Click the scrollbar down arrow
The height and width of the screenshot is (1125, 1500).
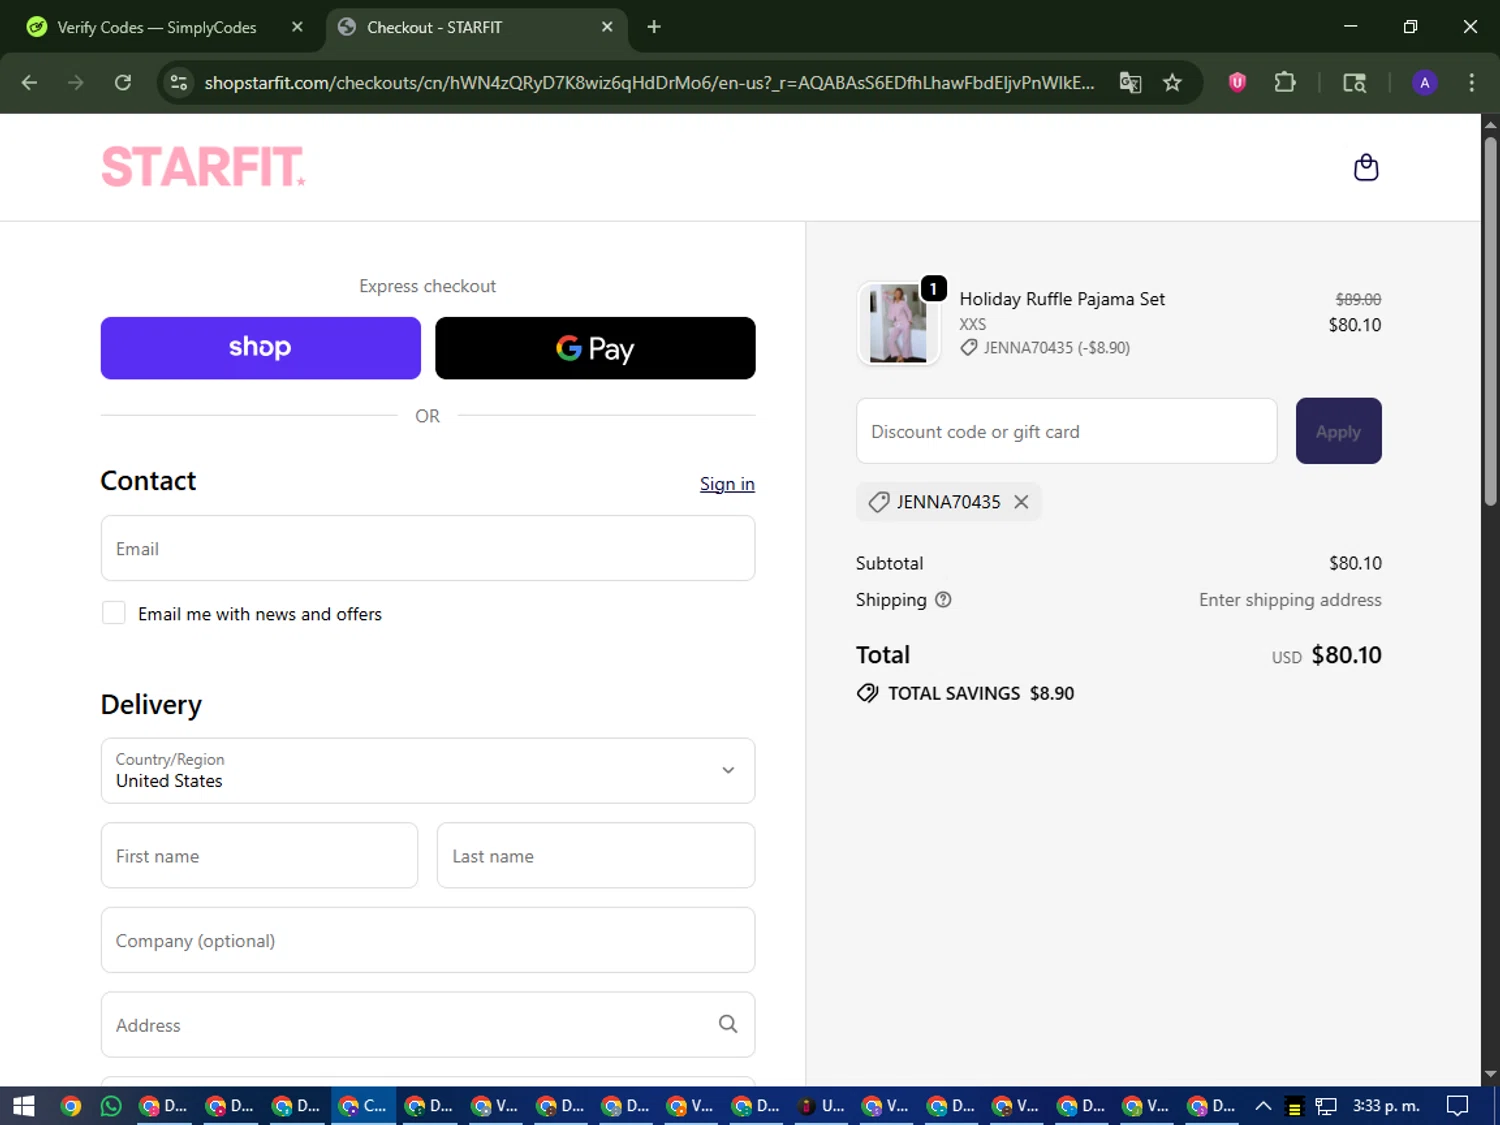point(1490,1075)
